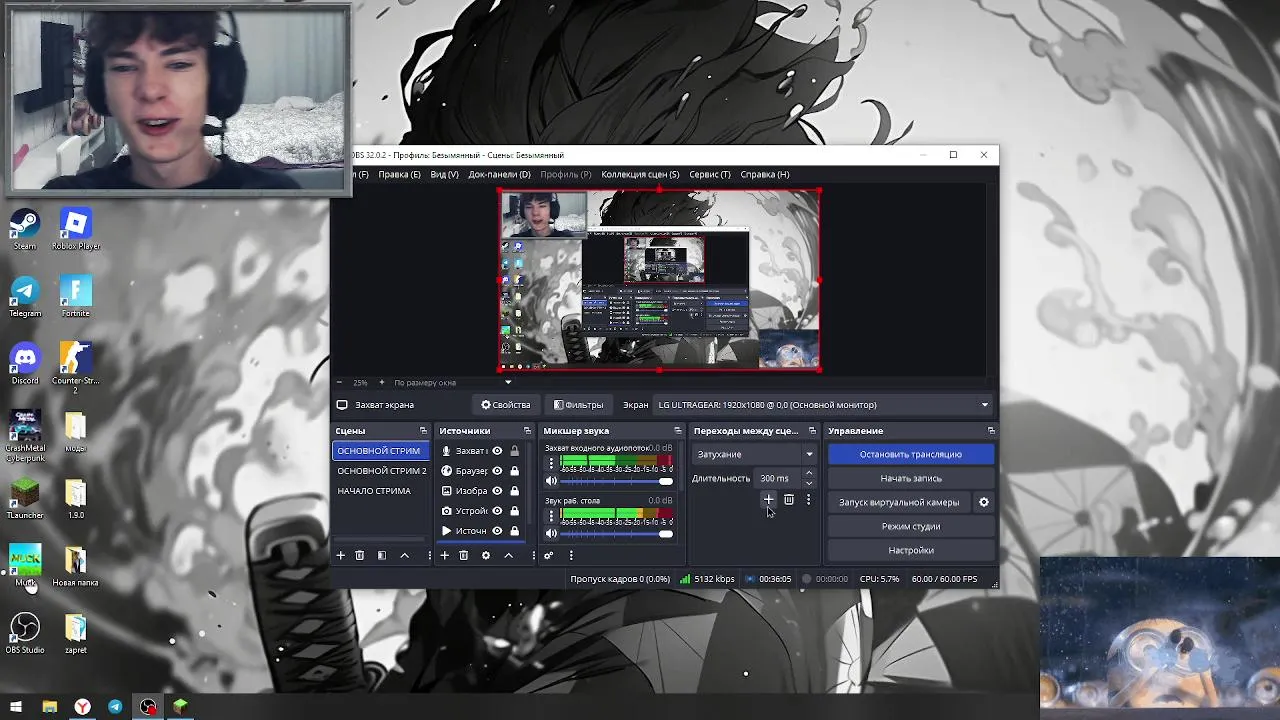Toggle eye on Источник media source
Image resolution: width=1280 pixels, height=720 pixels.
497,531
